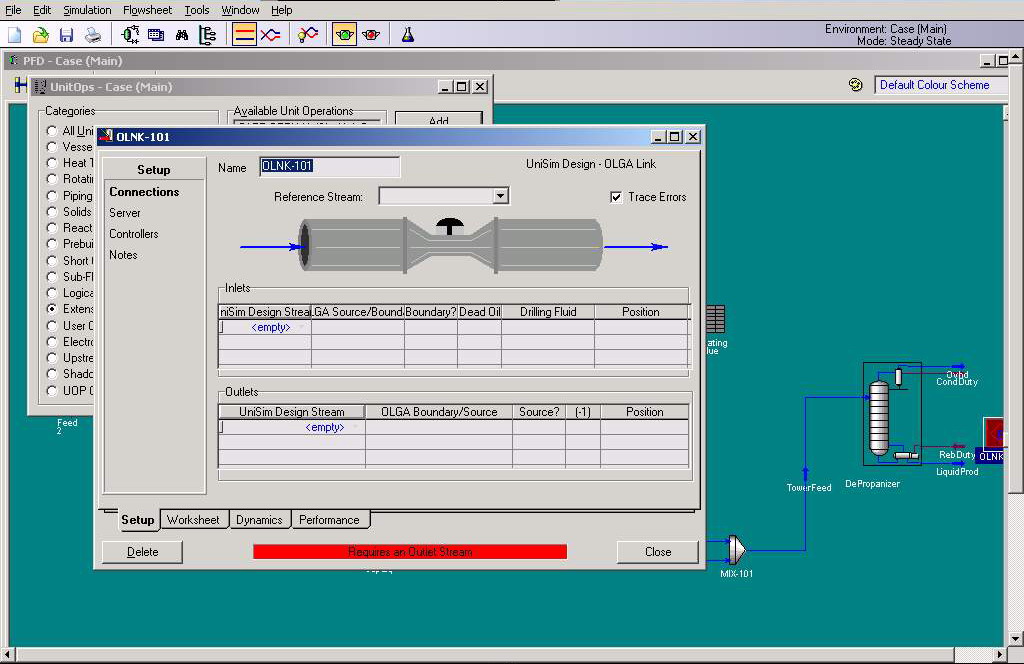Open the Default Colour Scheme dropdown

(x=942, y=85)
